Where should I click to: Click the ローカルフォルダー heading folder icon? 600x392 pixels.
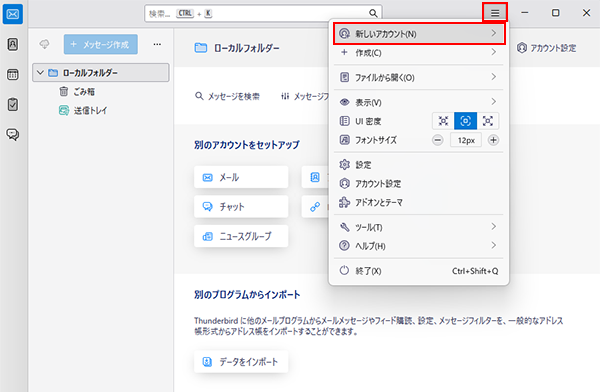tap(201, 48)
